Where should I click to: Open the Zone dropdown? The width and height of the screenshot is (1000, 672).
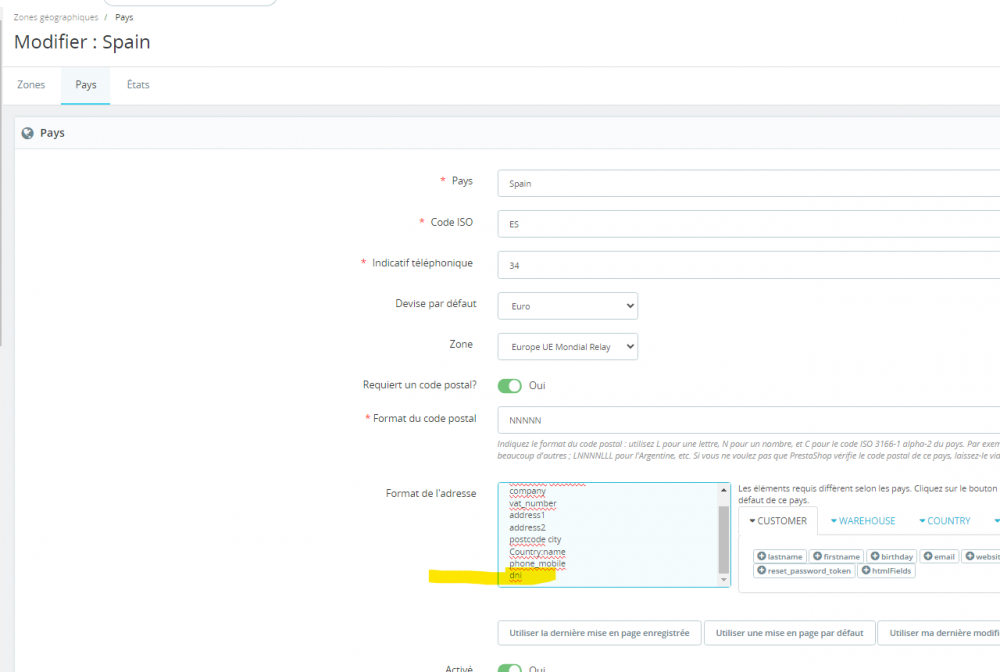pyautogui.click(x=568, y=347)
